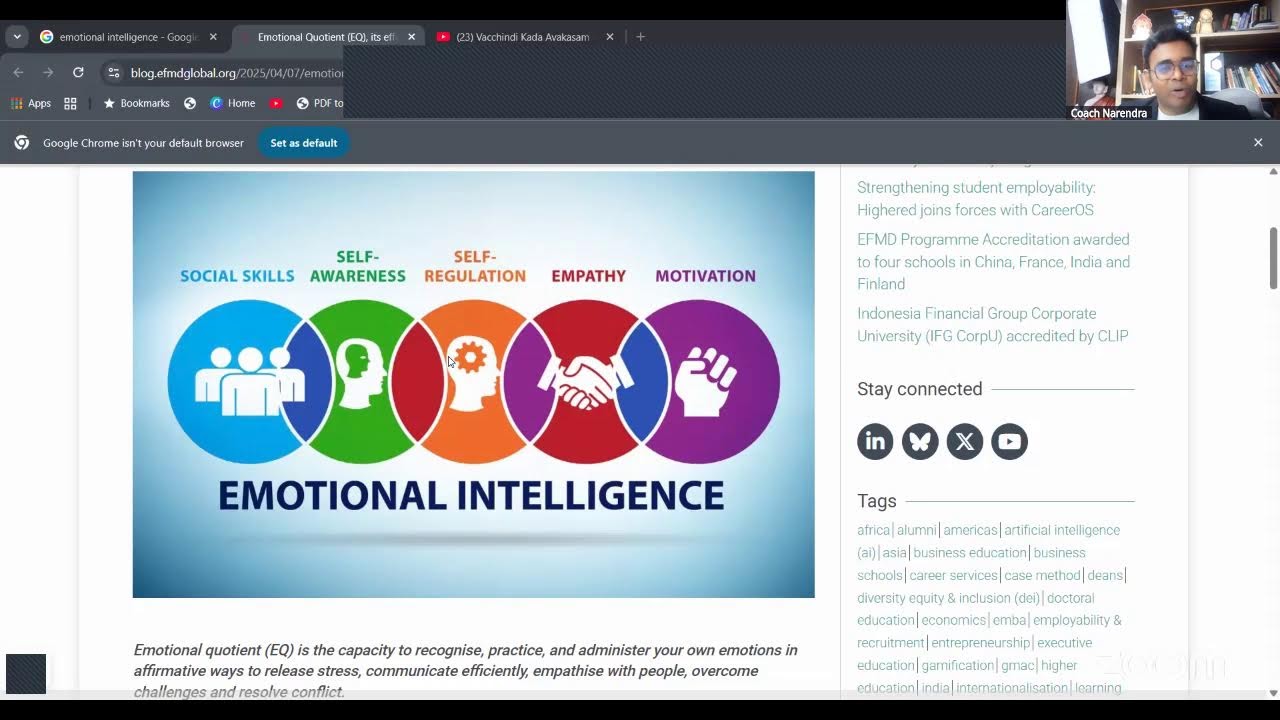Select the americas tag
This screenshot has width=1280, height=720.
(x=970, y=530)
